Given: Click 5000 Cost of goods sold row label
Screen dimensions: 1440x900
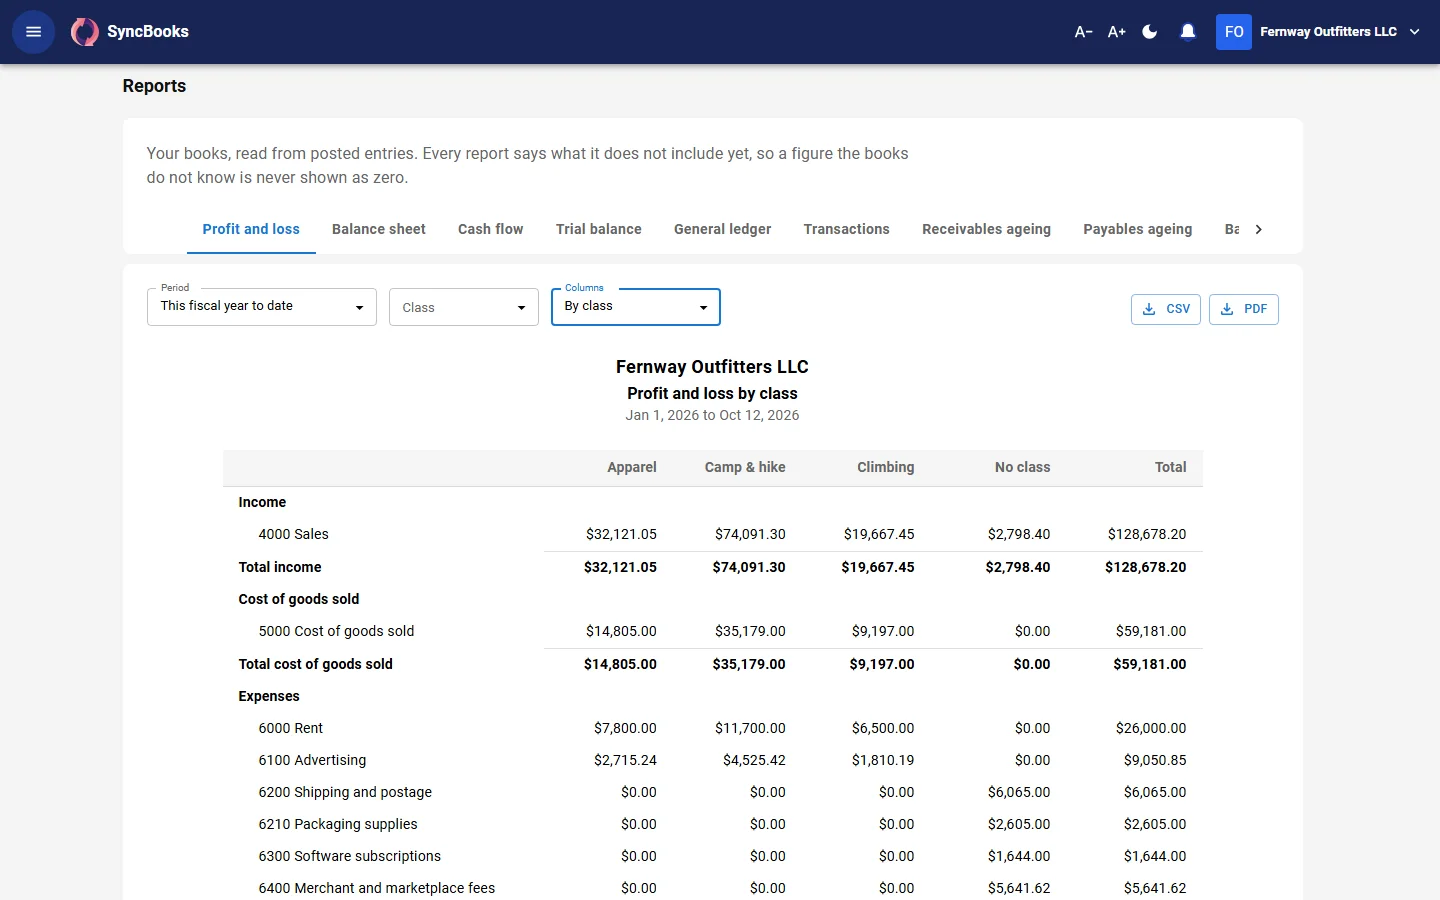Looking at the screenshot, I should pyautogui.click(x=336, y=631).
